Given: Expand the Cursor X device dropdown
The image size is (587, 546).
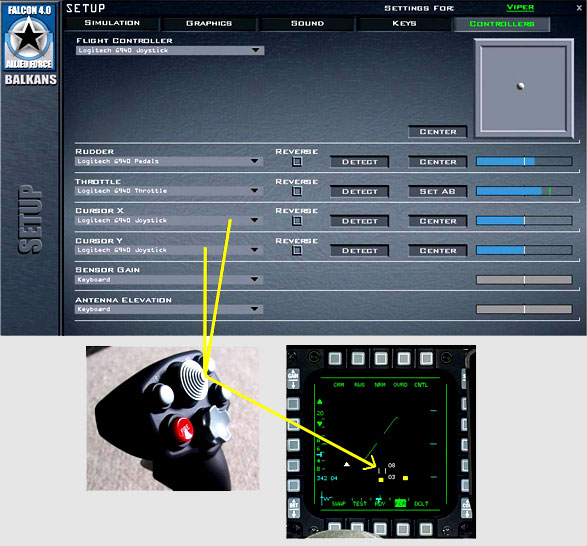Looking at the screenshot, I should coord(169,220).
